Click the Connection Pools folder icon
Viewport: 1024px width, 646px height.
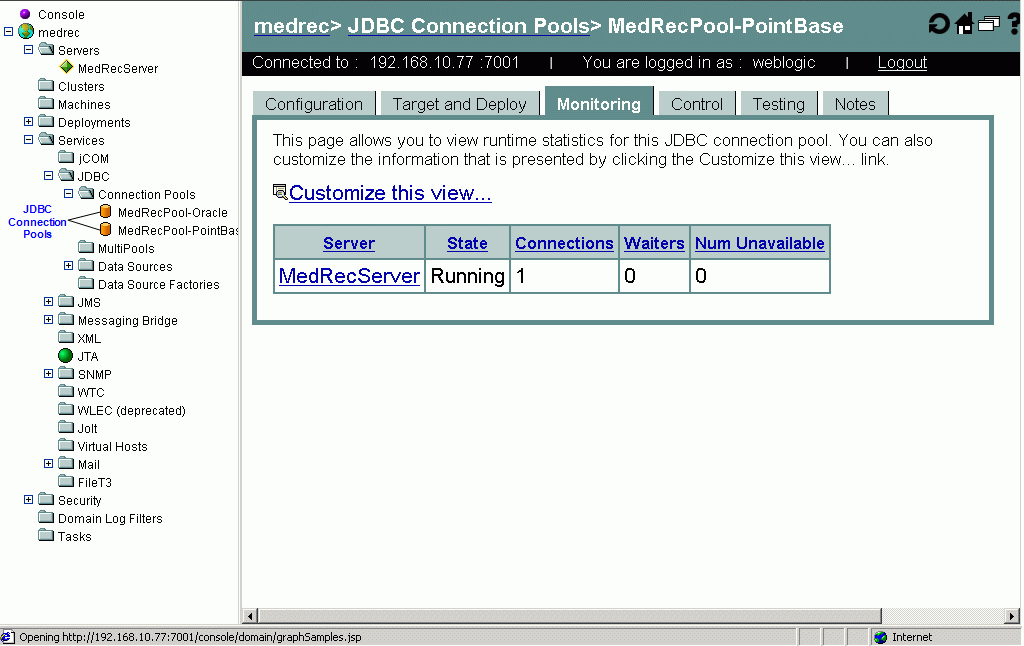[87, 193]
